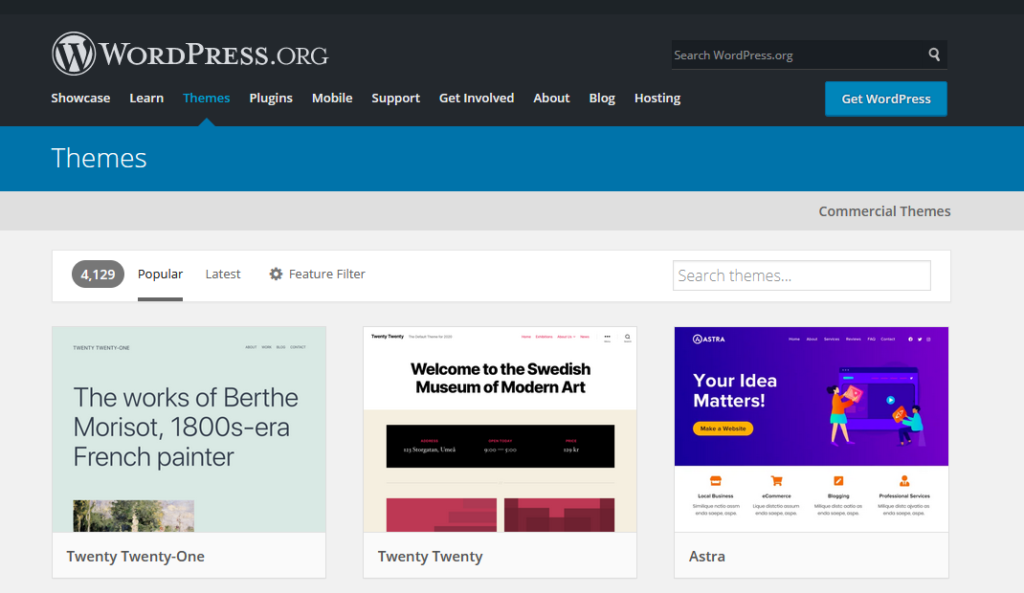Click search icon in Twenty Twenty preview

(x=627, y=338)
